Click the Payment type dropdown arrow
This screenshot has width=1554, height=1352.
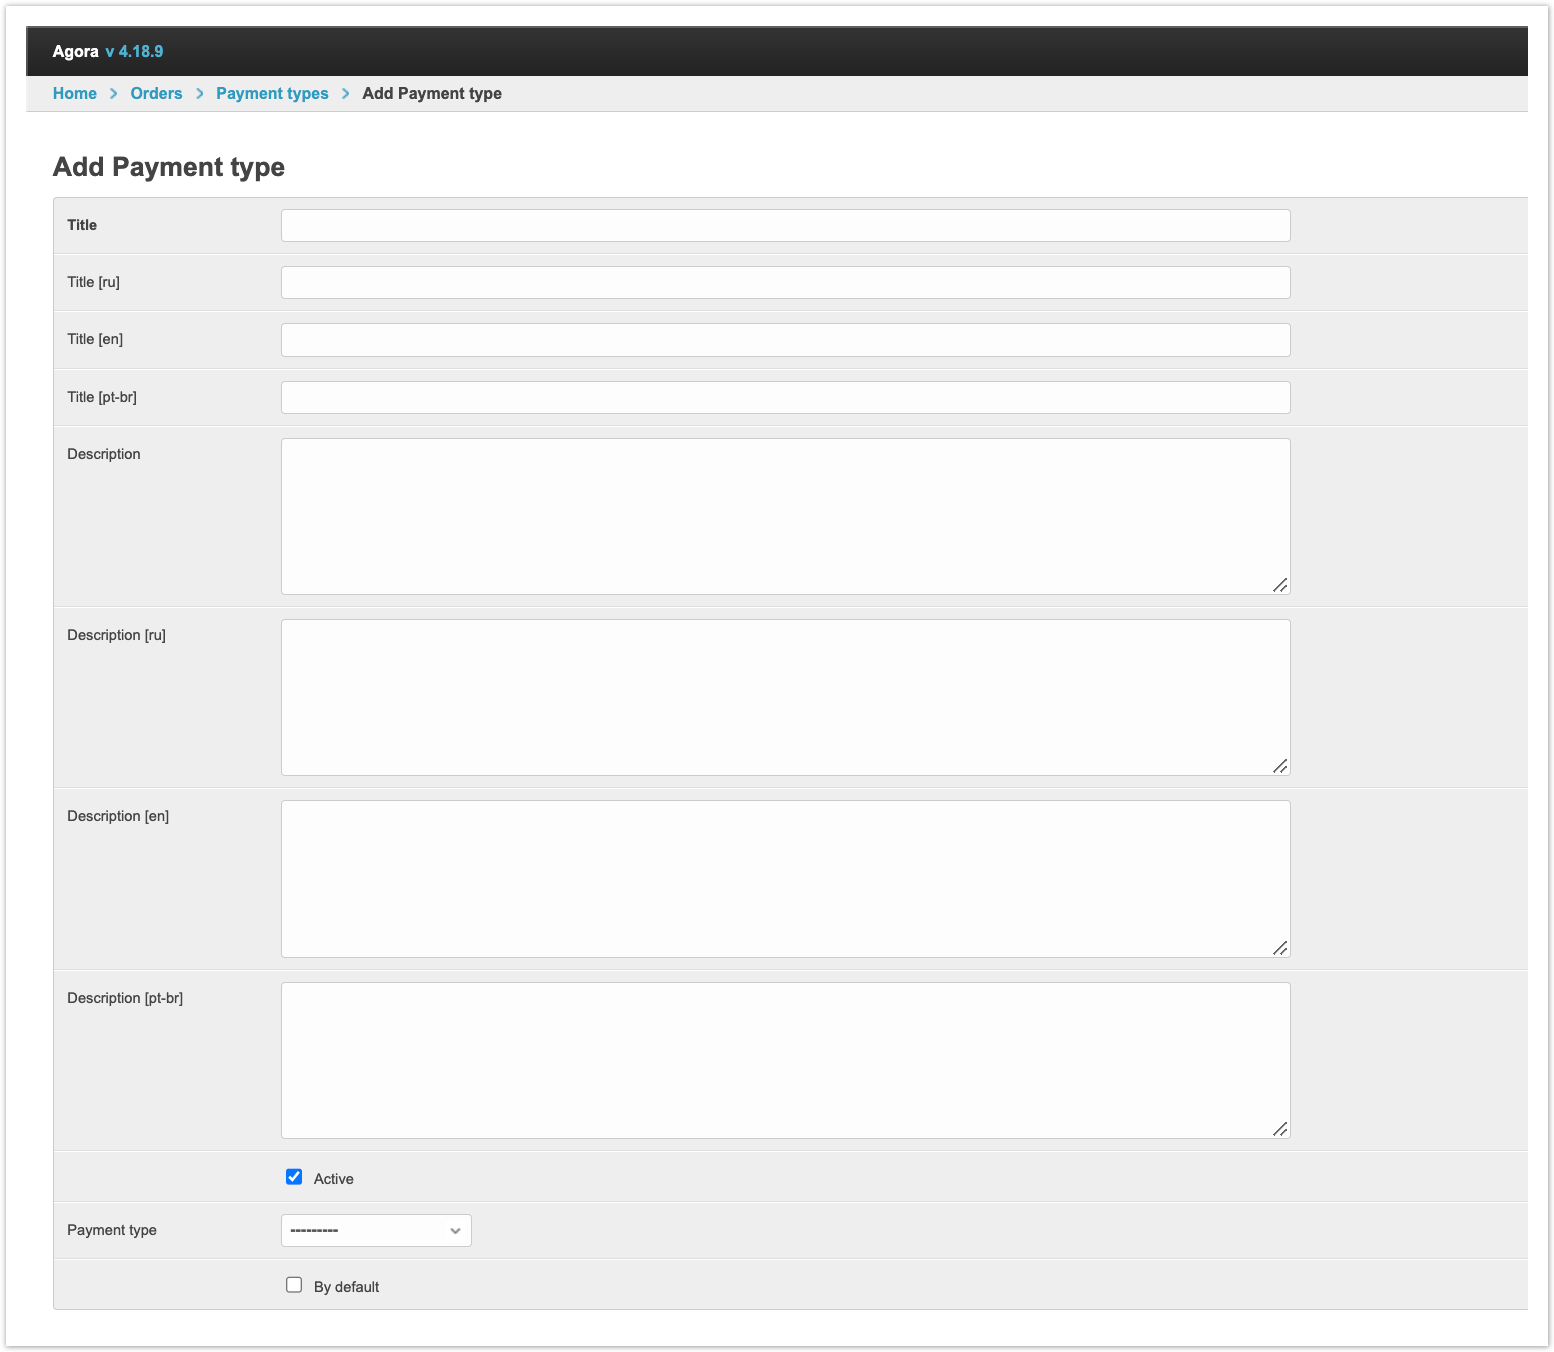(x=455, y=1230)
